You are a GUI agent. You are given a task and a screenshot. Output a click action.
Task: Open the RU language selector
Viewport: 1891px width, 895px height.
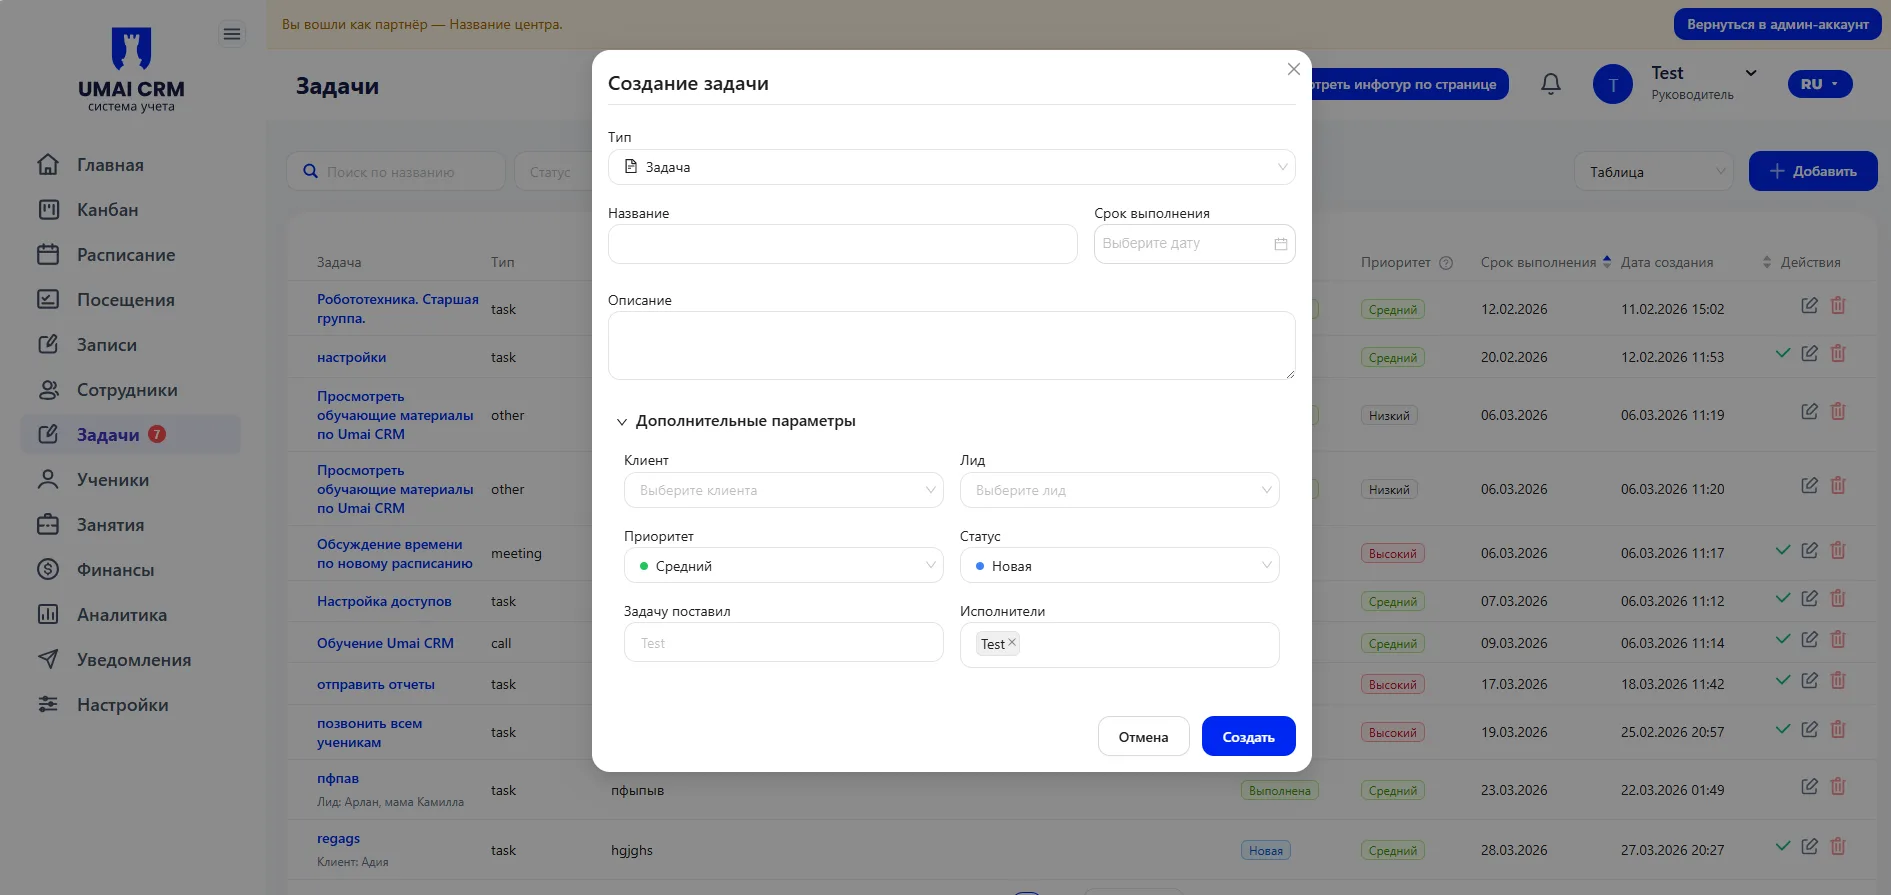1820,84
